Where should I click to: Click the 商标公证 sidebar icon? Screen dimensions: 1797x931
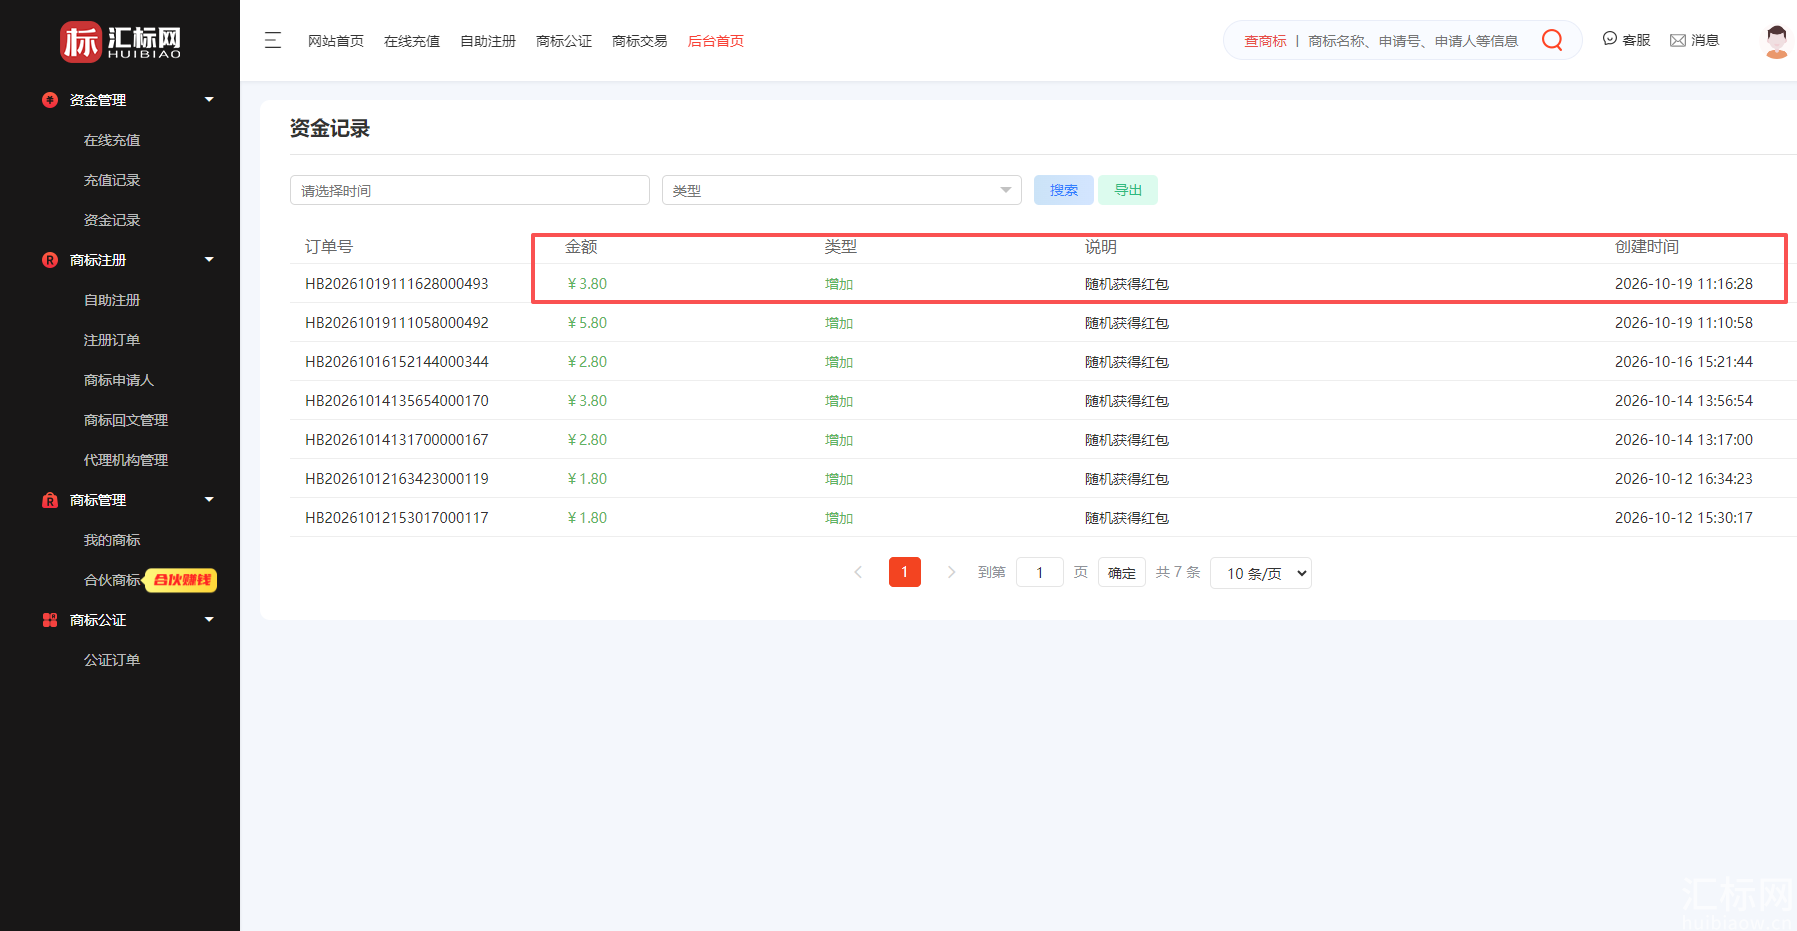coord(50,620)
